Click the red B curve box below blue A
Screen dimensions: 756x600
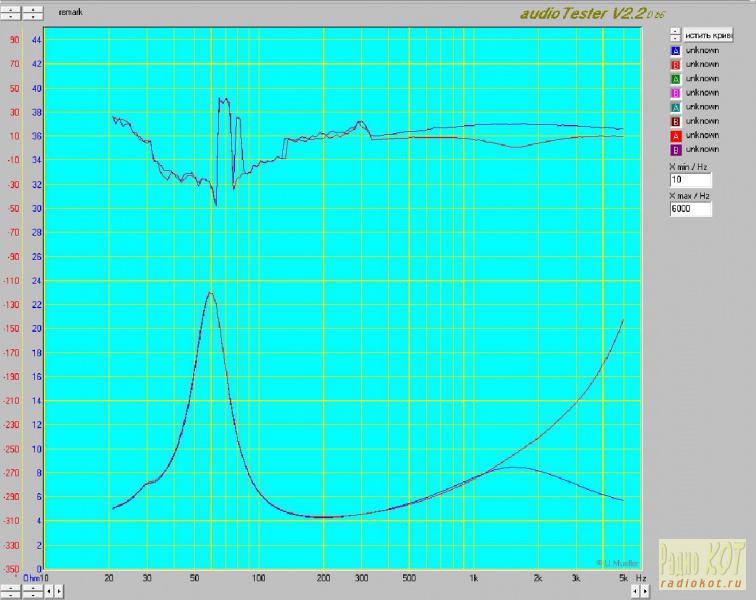click(x=676, y=64)
